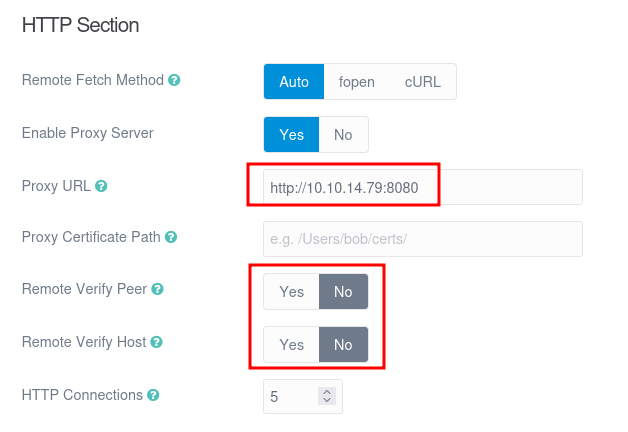Click into the Proxy URL text field
Image resolution: width=628 pixels, height=432 pixels.
pyautogui.click(x=420, y=187)
